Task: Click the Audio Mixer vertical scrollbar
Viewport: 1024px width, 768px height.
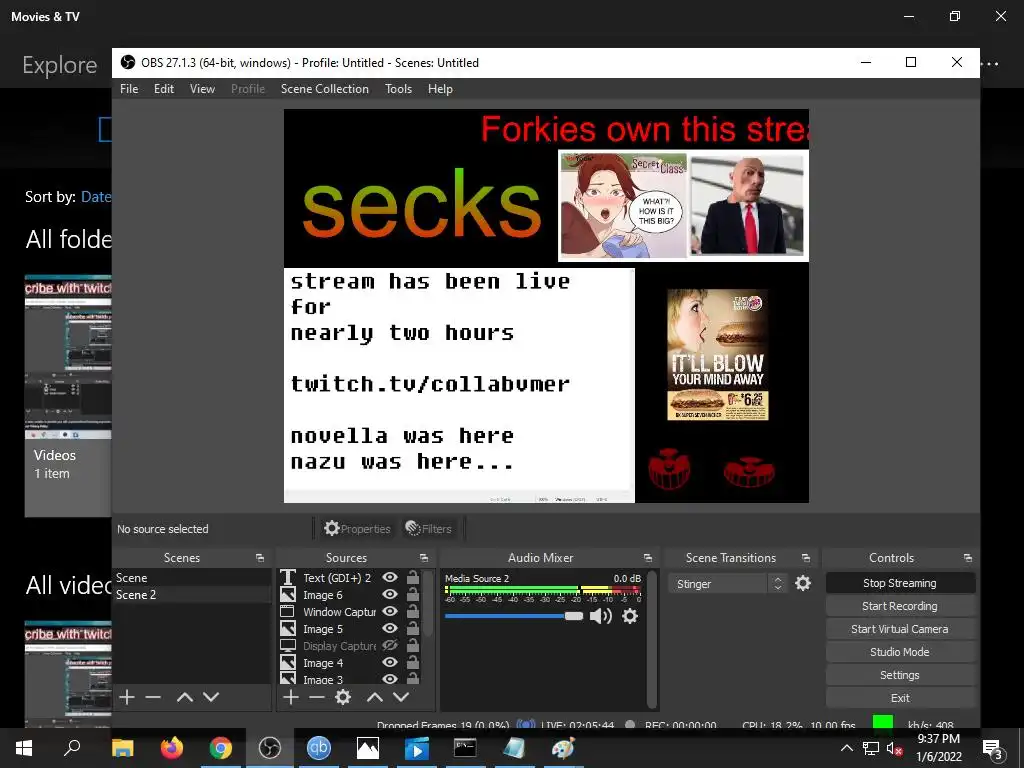Action: tap(652, 638)
